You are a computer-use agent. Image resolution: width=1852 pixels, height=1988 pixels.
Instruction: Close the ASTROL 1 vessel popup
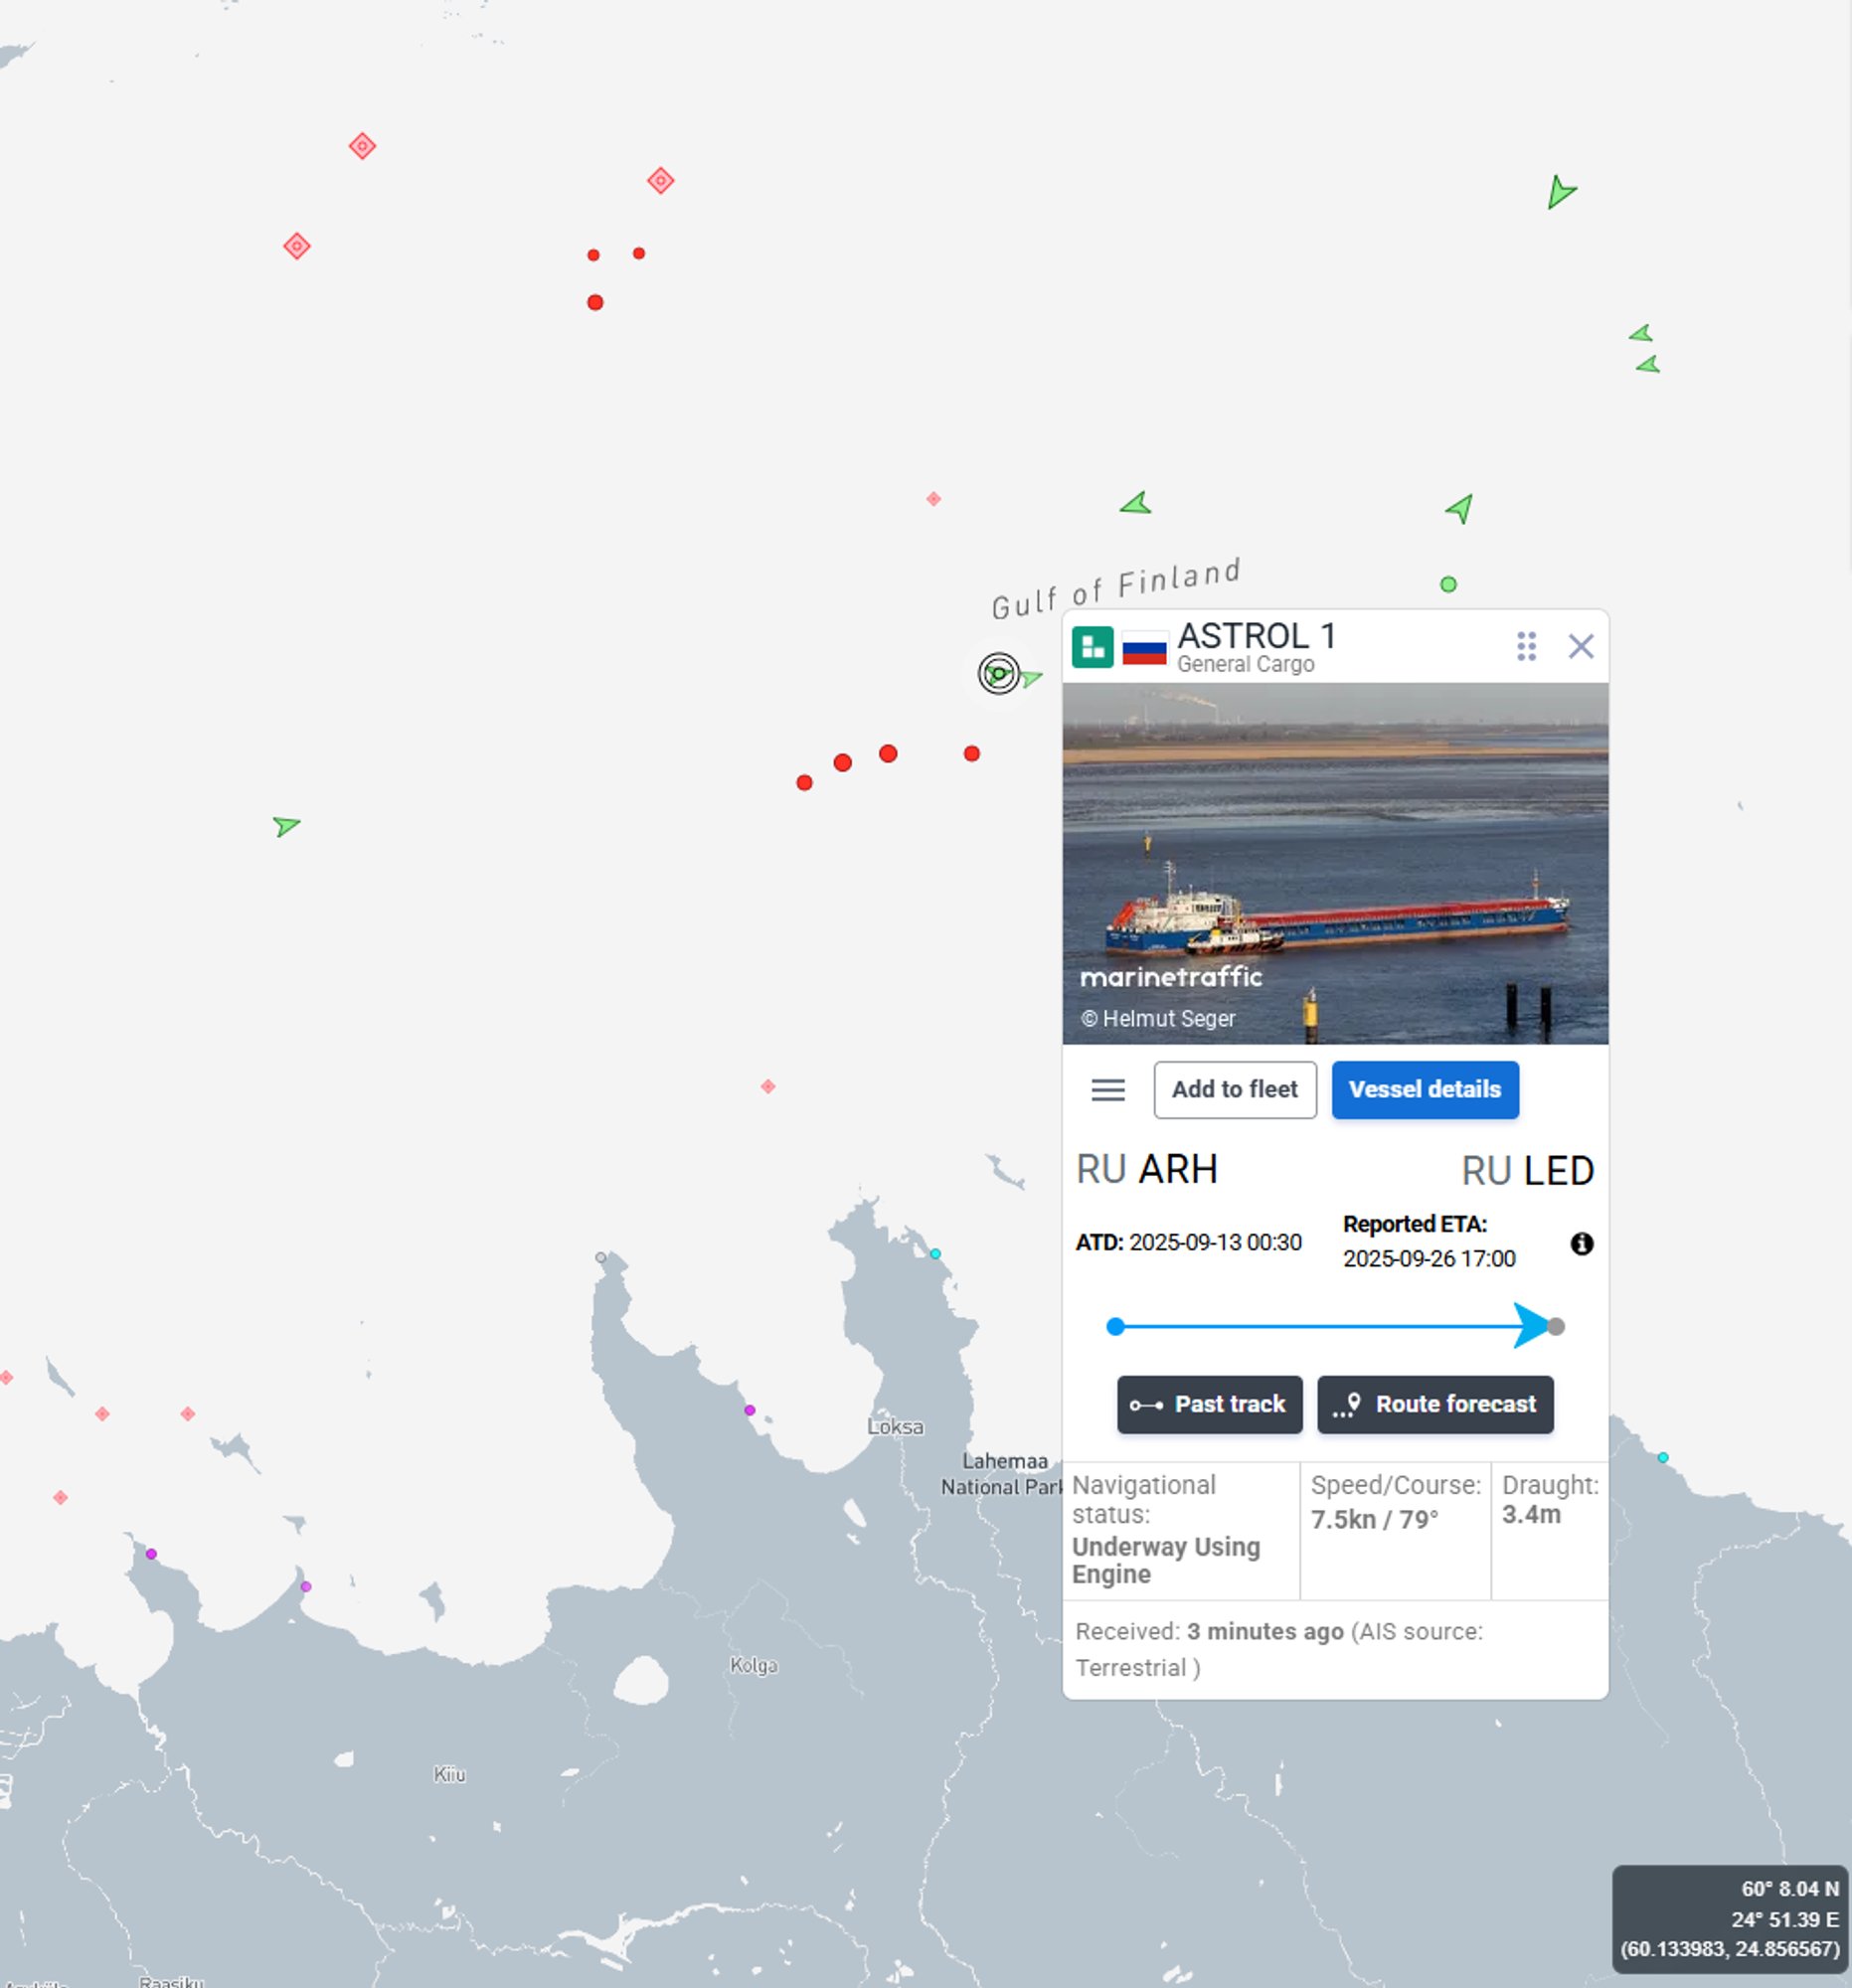pos(1580,646)
